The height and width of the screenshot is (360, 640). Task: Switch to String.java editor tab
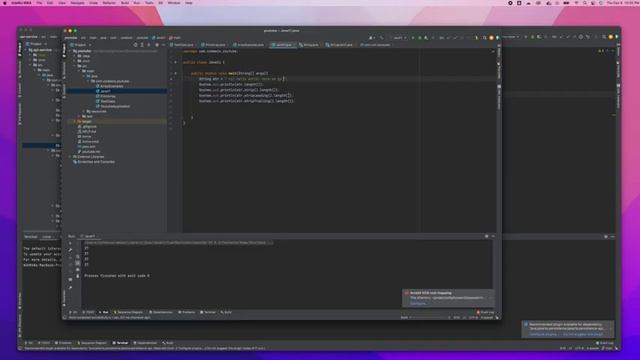coord(309,45)
